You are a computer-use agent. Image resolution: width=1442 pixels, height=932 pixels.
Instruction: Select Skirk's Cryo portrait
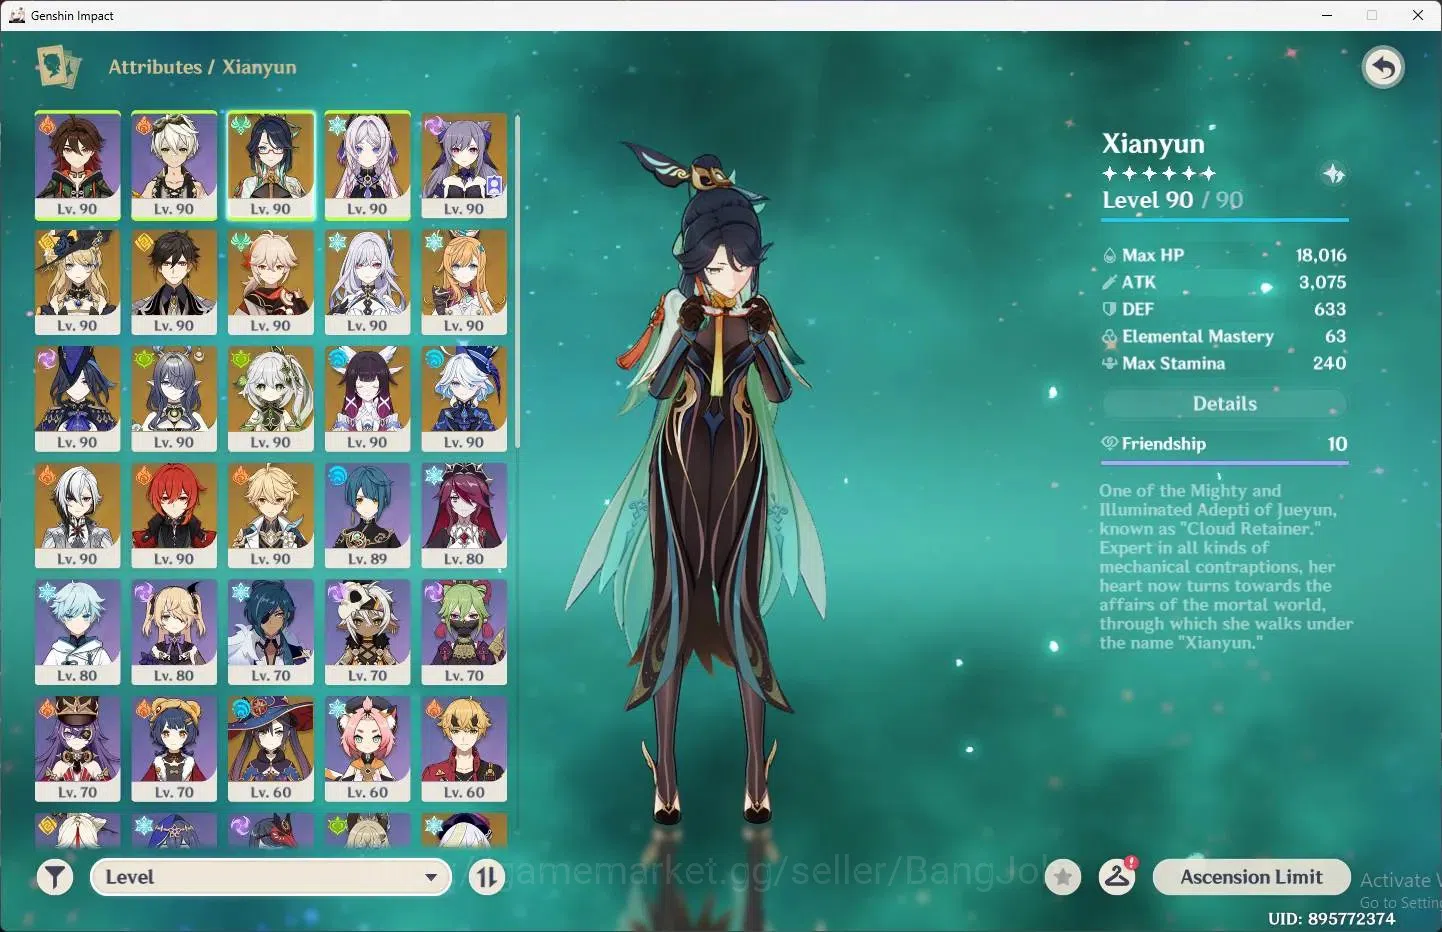(x=367, y=282)
